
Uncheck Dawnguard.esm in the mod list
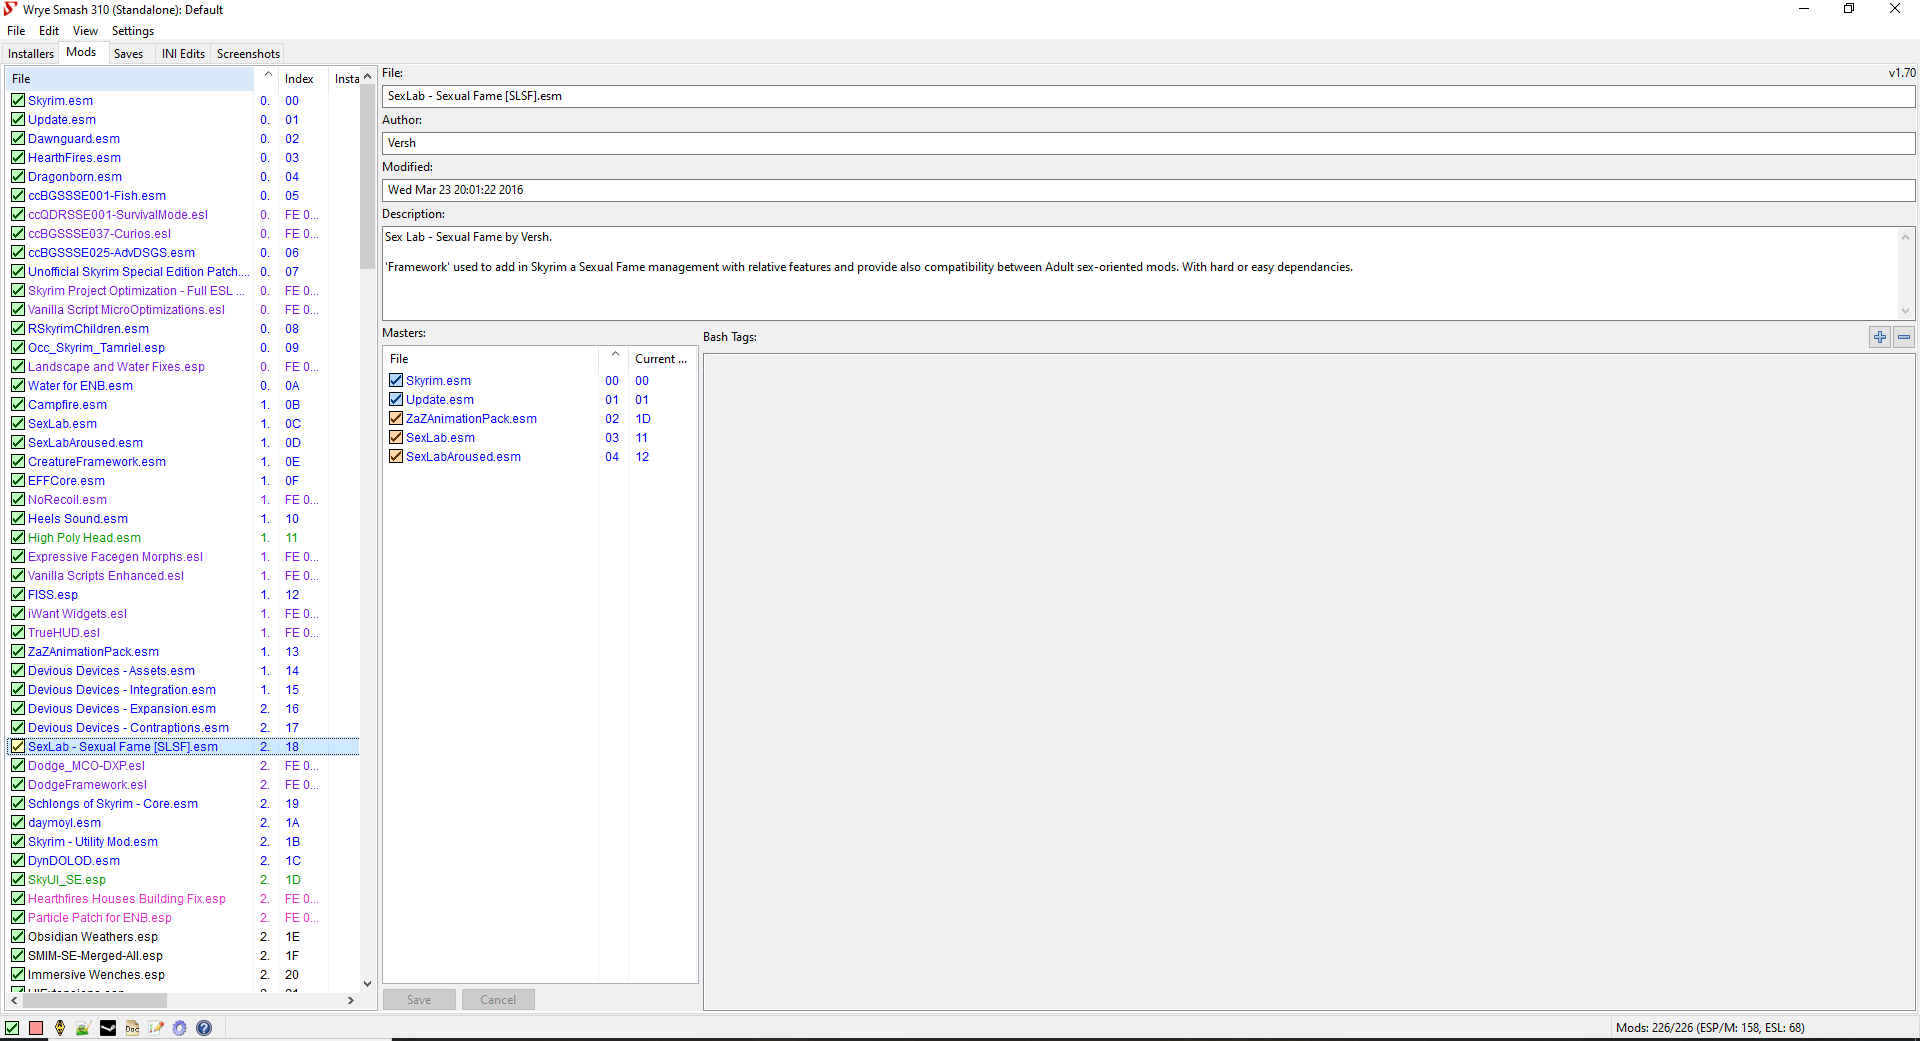point(18,138)
